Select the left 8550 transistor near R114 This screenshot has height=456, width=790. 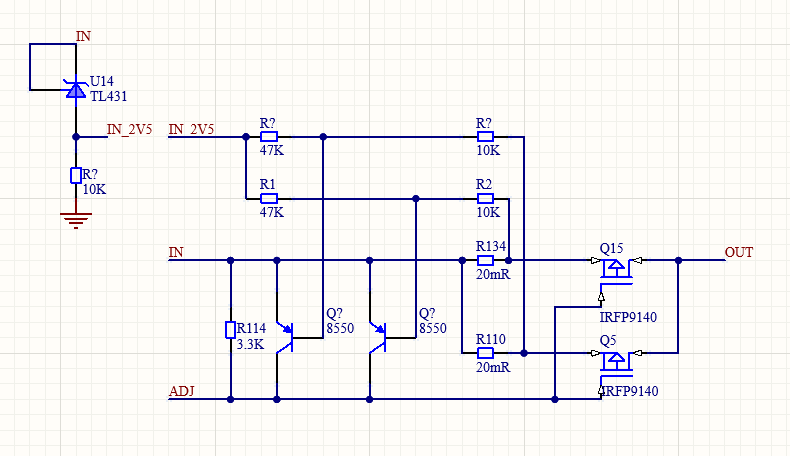click(285, 337)
